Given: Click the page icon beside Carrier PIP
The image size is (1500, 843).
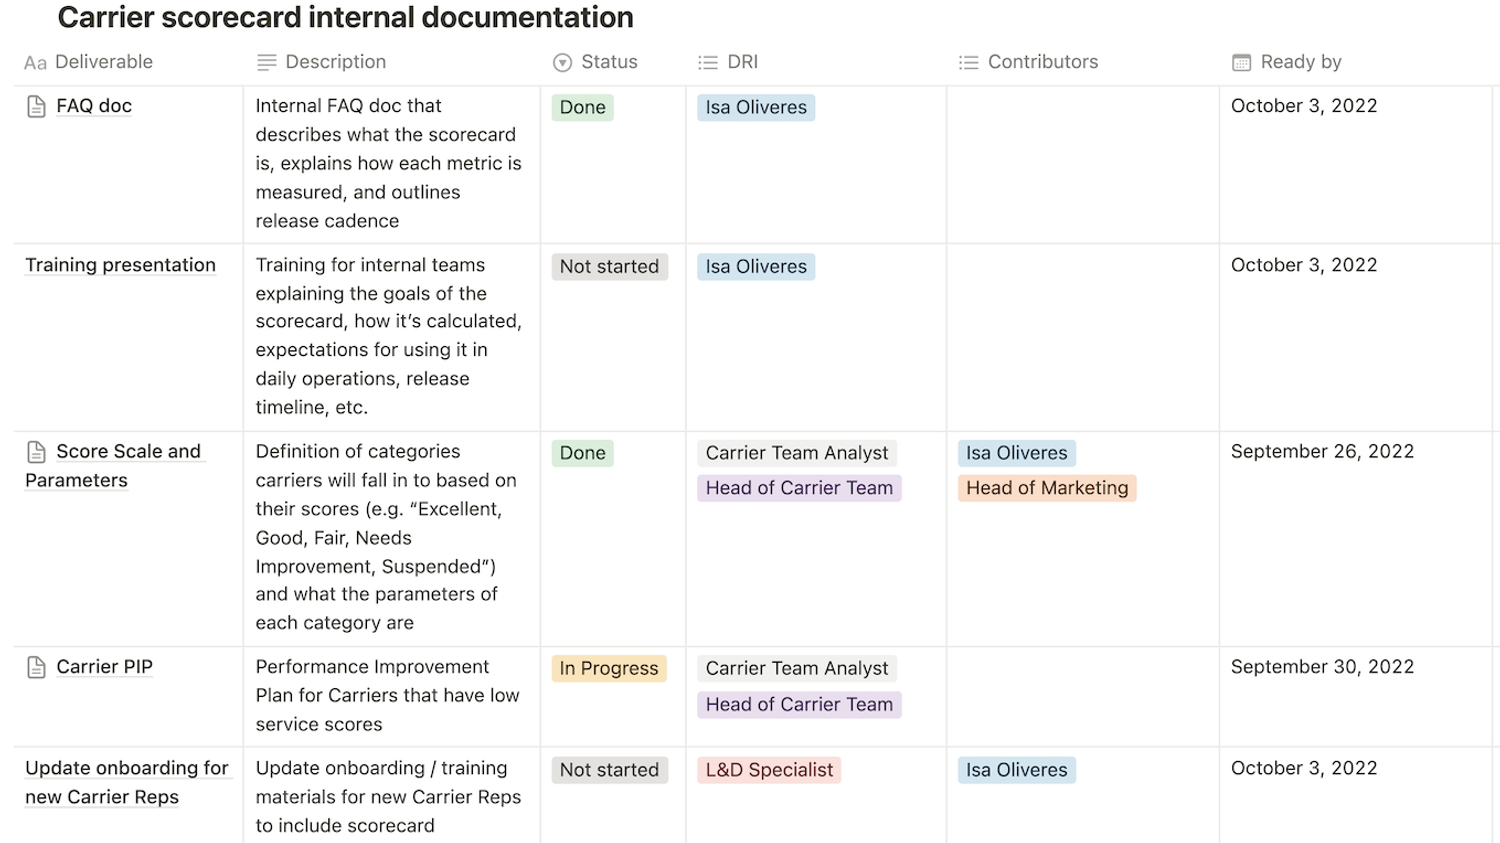Looking at the screenshot, I should click(35, 666).
